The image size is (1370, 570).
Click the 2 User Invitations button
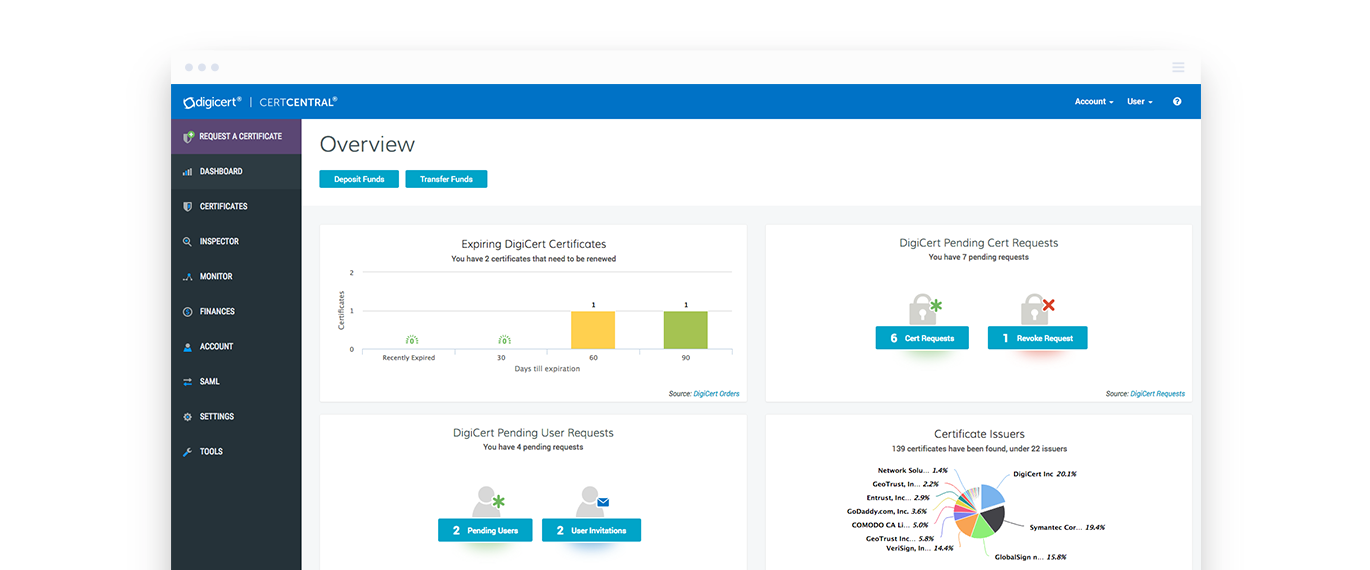pyautogui.click(x=591, y=530)
